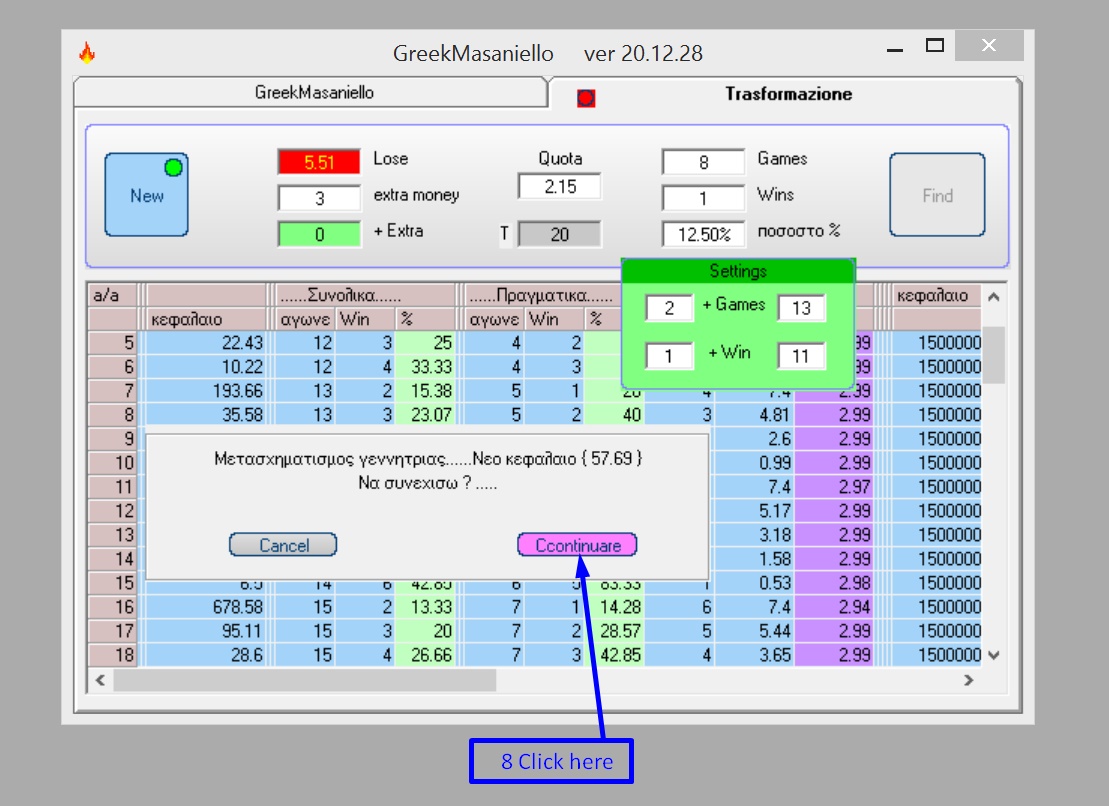The height and width of the screenshot is (806, 1109).
Task: Cancel the transformation dialog
Action: [283, 545]
